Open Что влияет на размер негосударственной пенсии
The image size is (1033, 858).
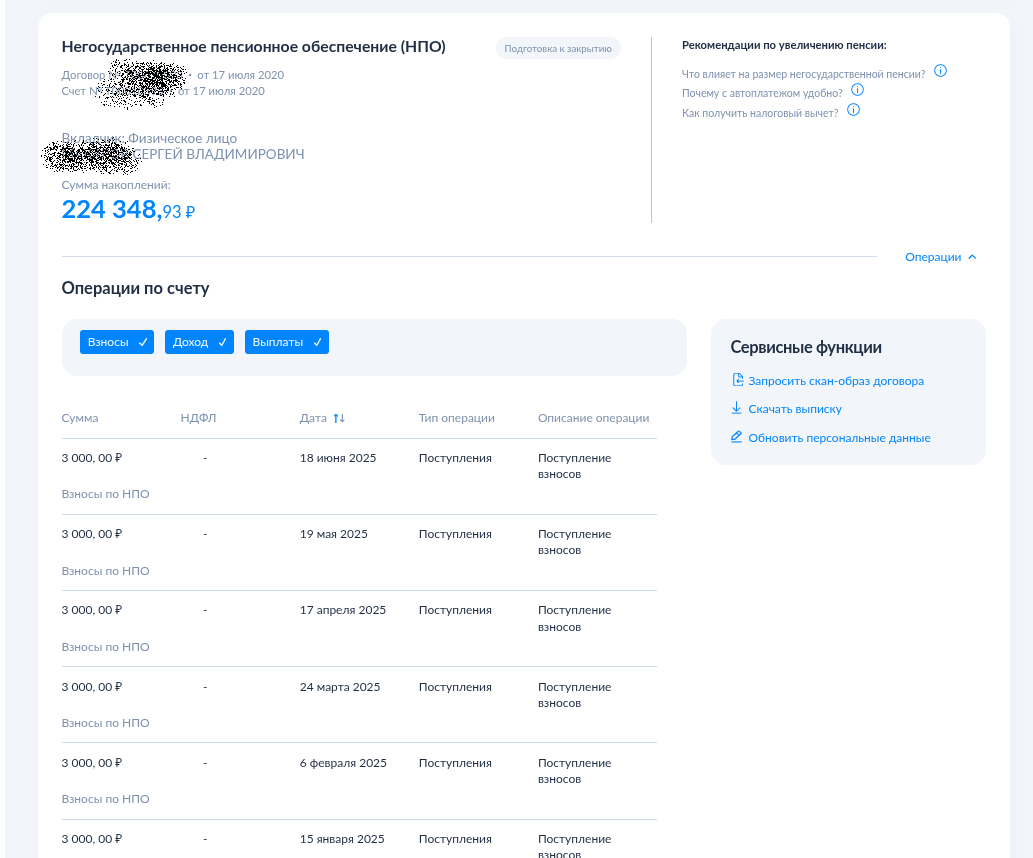point(803,74)
